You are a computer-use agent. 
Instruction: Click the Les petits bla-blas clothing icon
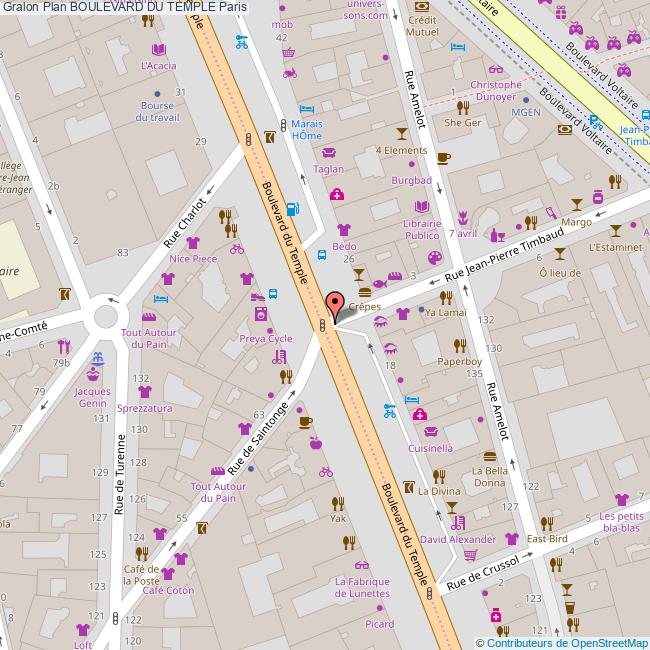(622, 499)
